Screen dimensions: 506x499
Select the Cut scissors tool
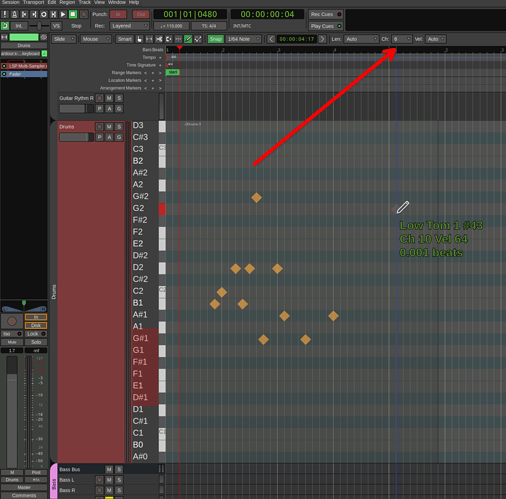[159, 39]
